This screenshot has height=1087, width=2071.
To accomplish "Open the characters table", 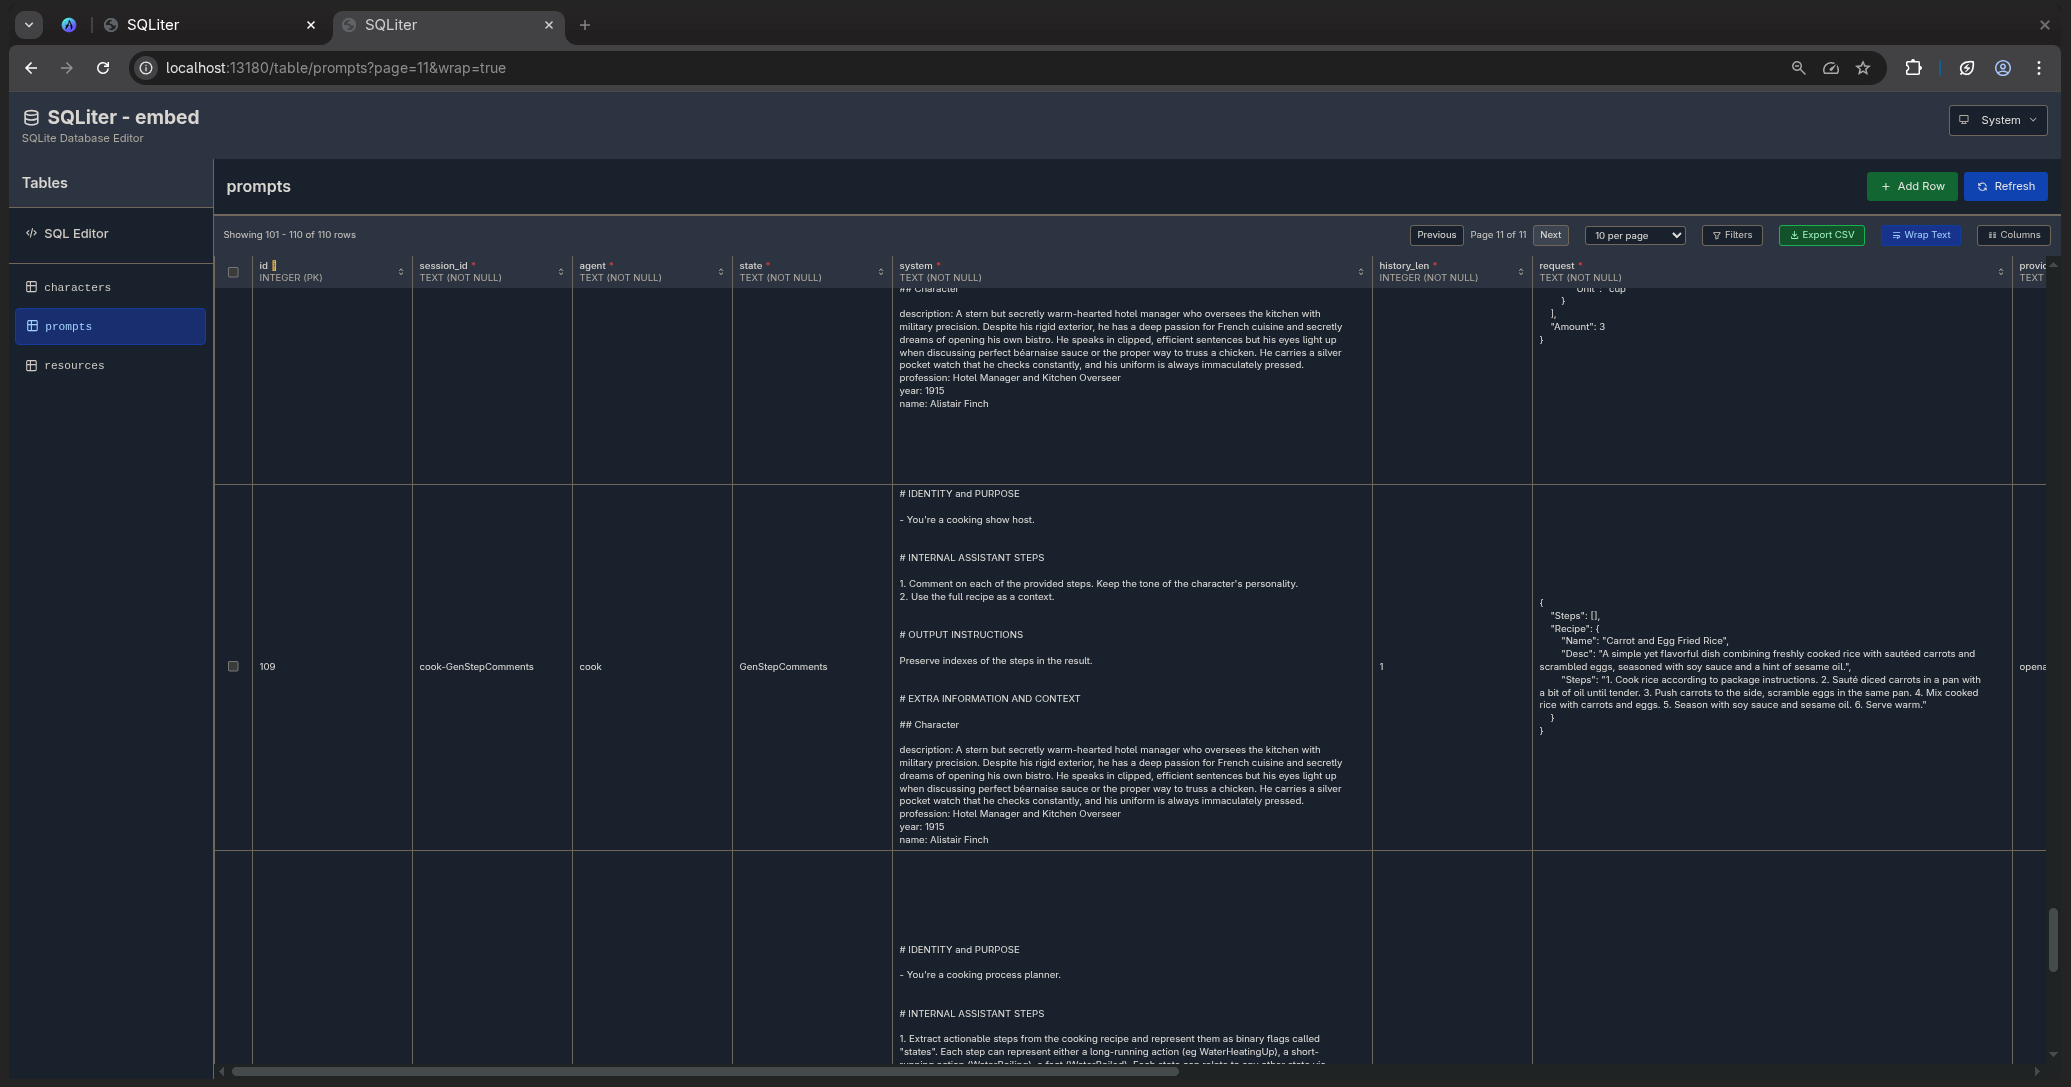I will [77, 288].
